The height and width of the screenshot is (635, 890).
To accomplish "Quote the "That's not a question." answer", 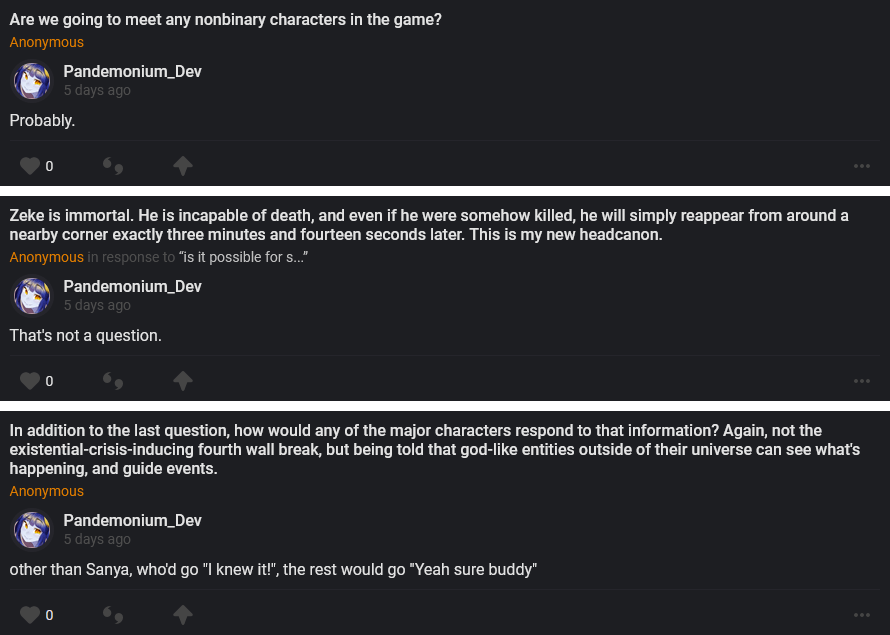I will point(113,381).
